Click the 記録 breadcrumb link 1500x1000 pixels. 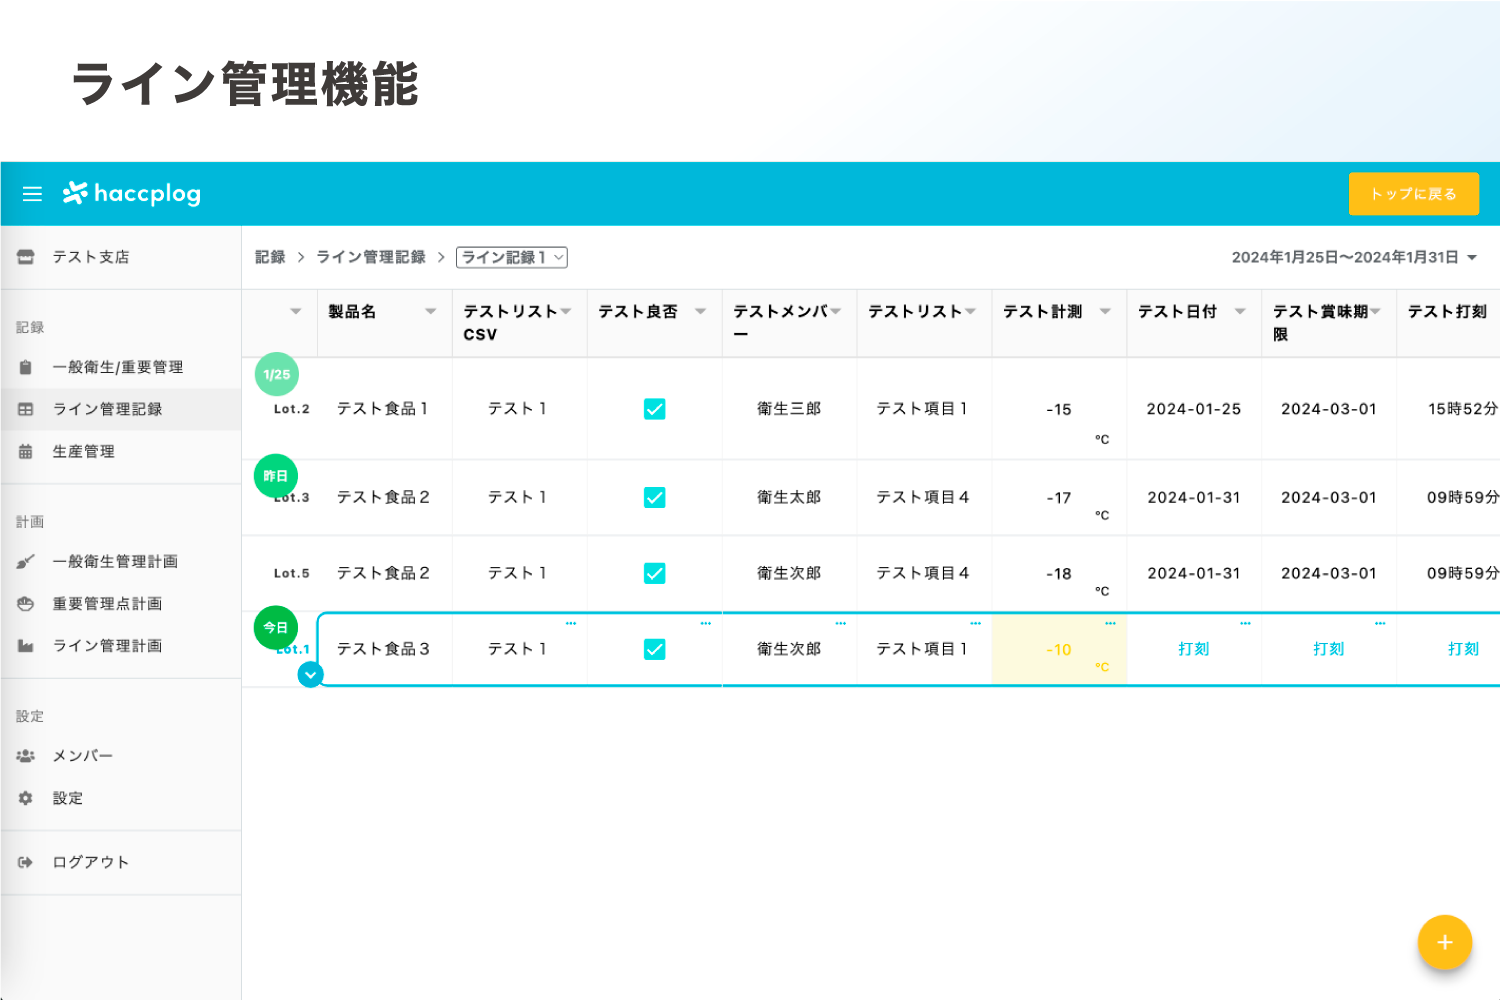tap(270, 257)
